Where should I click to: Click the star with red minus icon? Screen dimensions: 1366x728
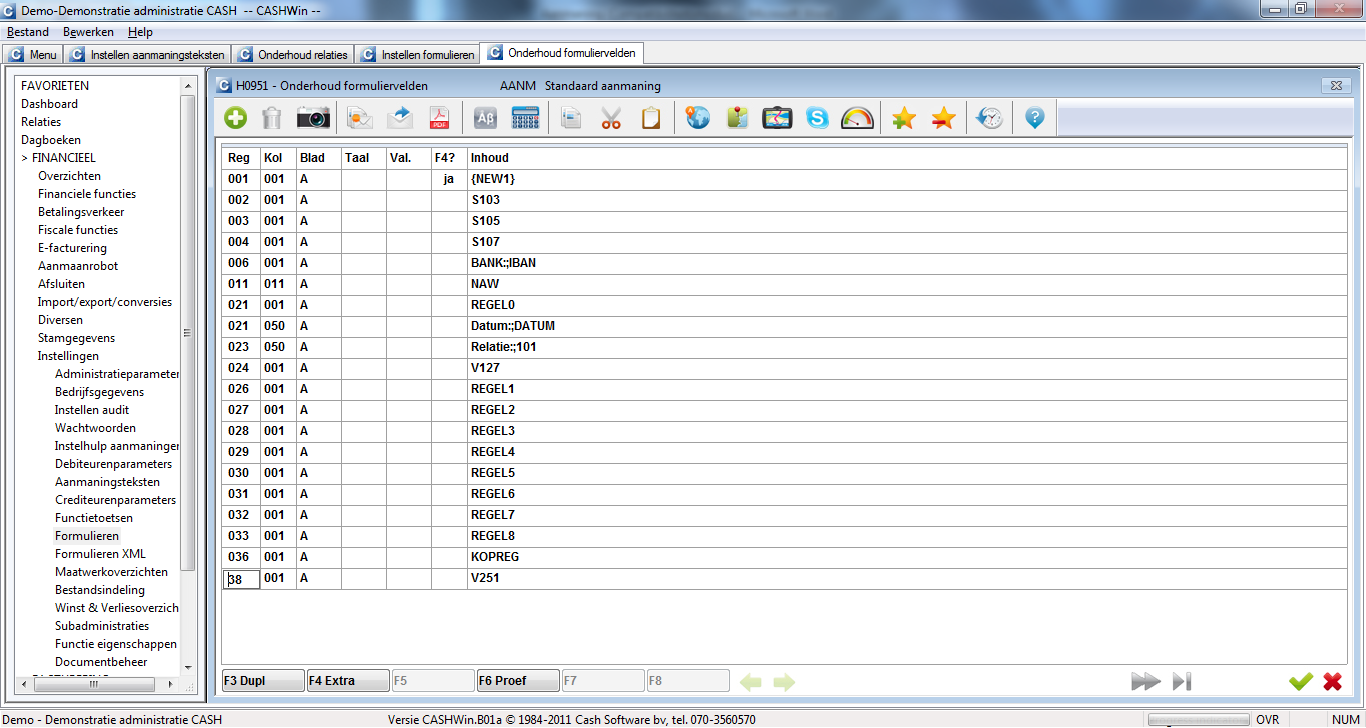pos(943,118)
